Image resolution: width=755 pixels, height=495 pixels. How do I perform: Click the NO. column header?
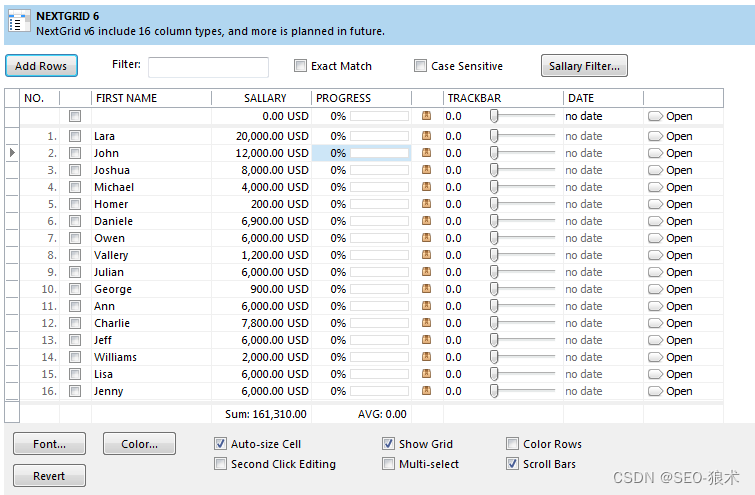(39, 98)
